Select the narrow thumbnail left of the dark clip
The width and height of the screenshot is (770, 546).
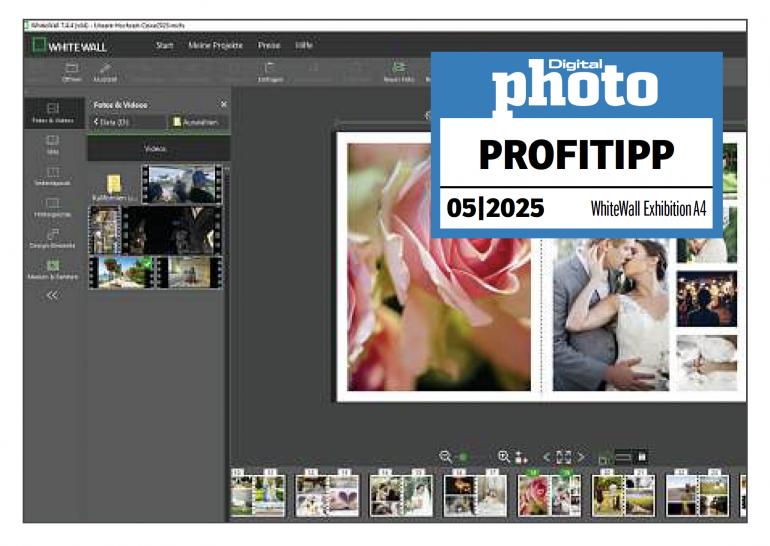[x=105, y=231]
